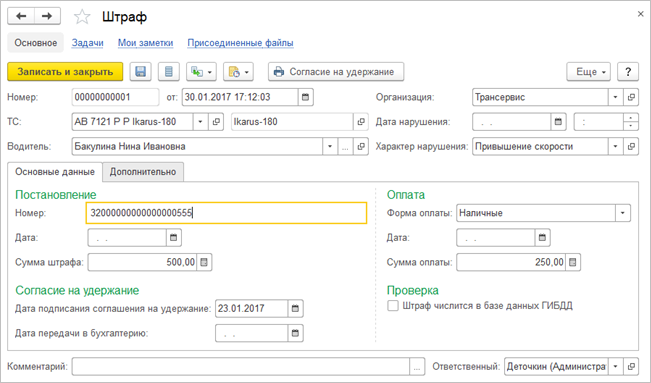Save the record with the floppy disk icon
The image size is (651, 383).
coord(140,71)
